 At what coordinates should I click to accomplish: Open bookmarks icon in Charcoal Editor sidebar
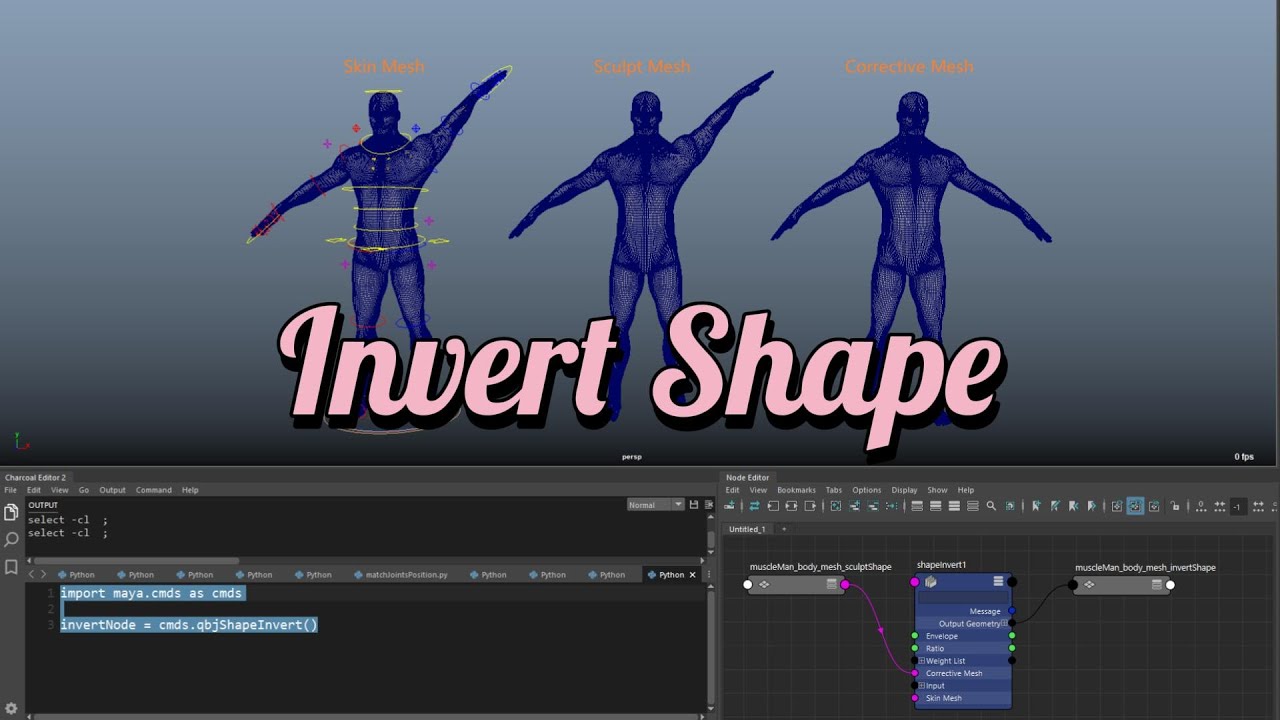(x=11, y=567)
